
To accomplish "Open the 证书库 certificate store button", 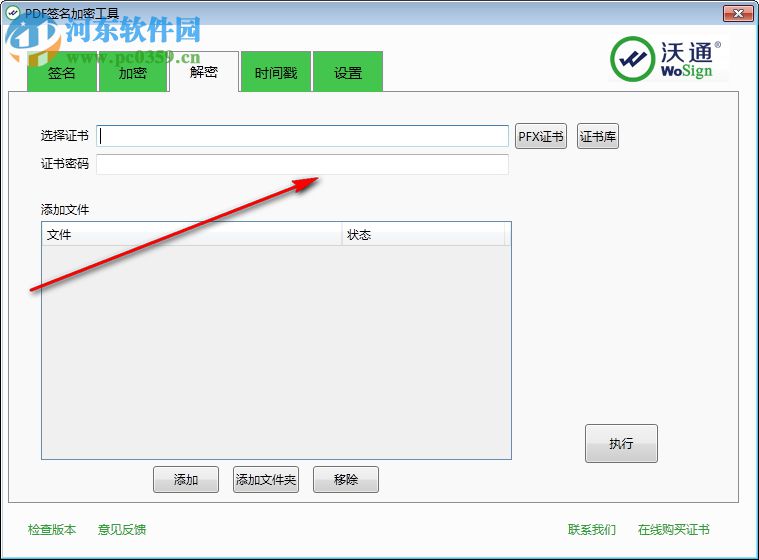I will (x=598, y=136).
